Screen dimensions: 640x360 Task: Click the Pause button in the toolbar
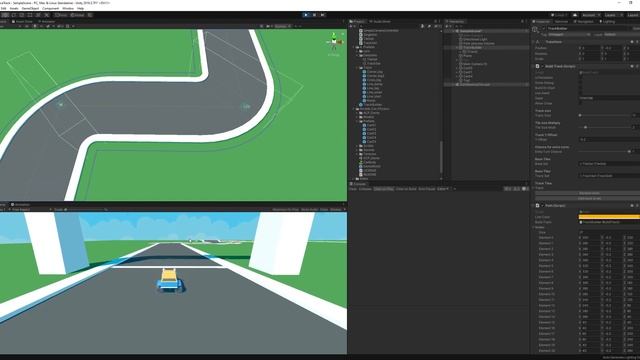(x=314, y=15)
